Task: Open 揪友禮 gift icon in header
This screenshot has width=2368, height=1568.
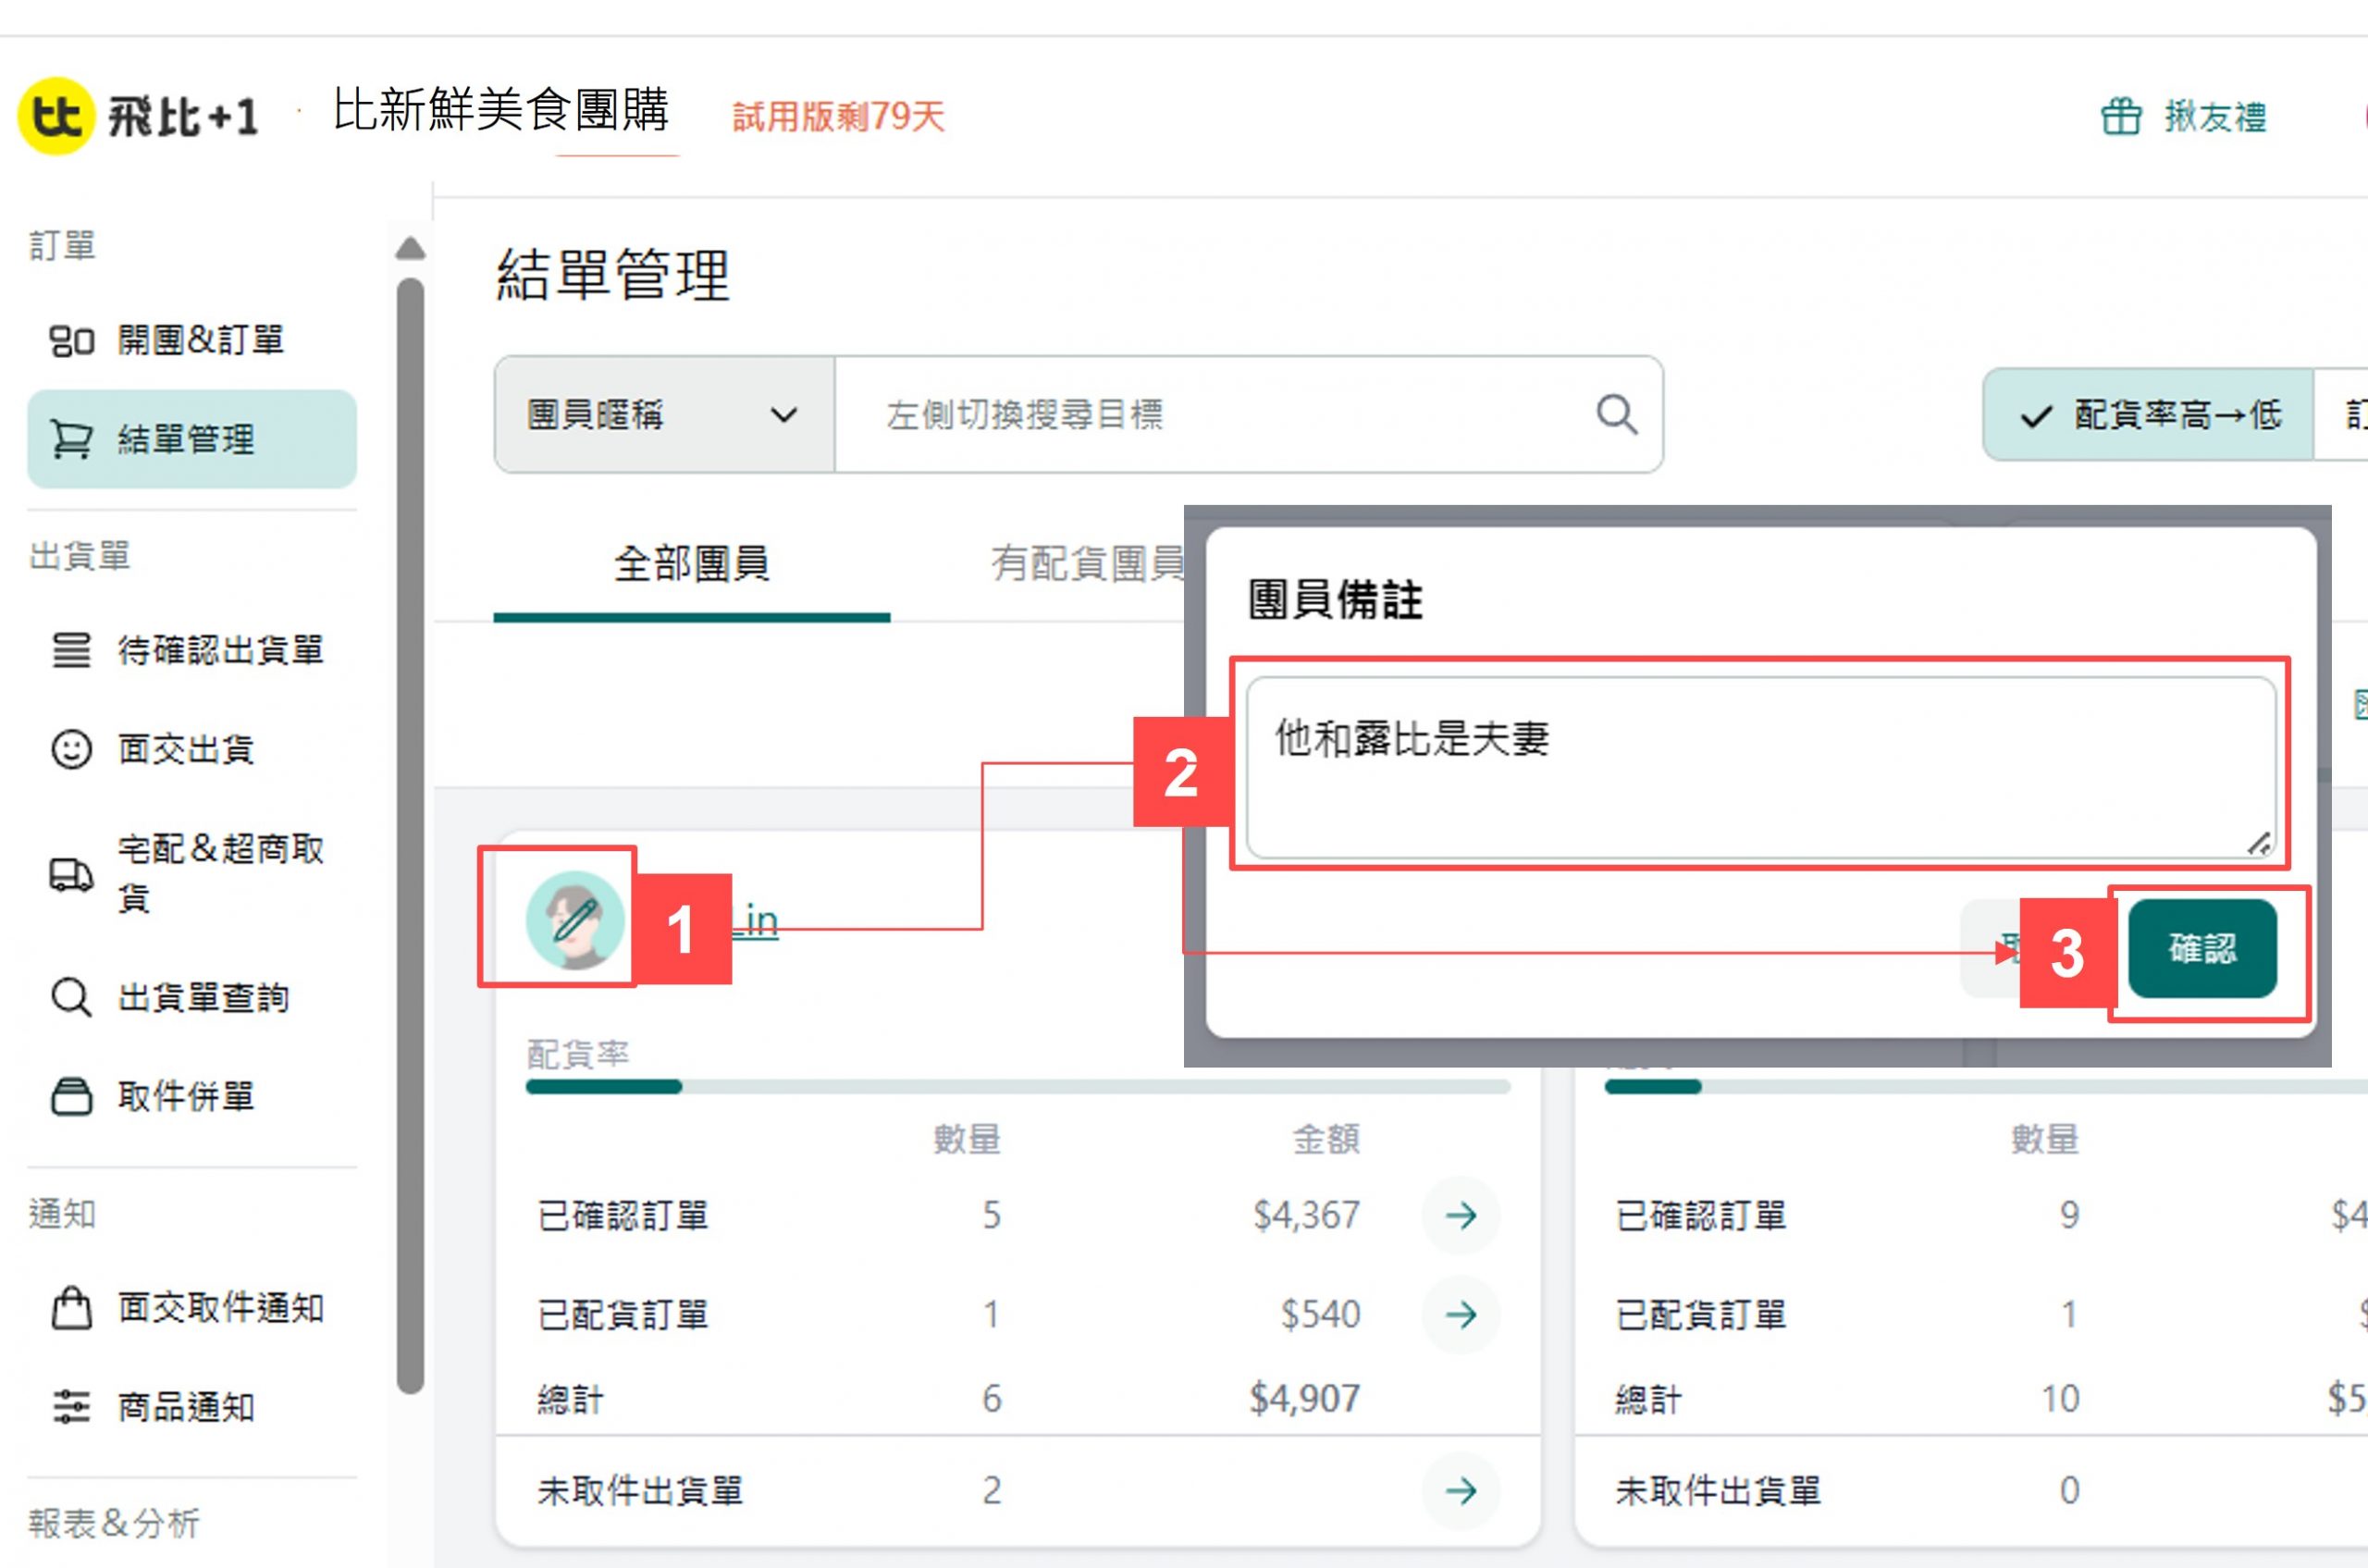Action: [2120, 117]
